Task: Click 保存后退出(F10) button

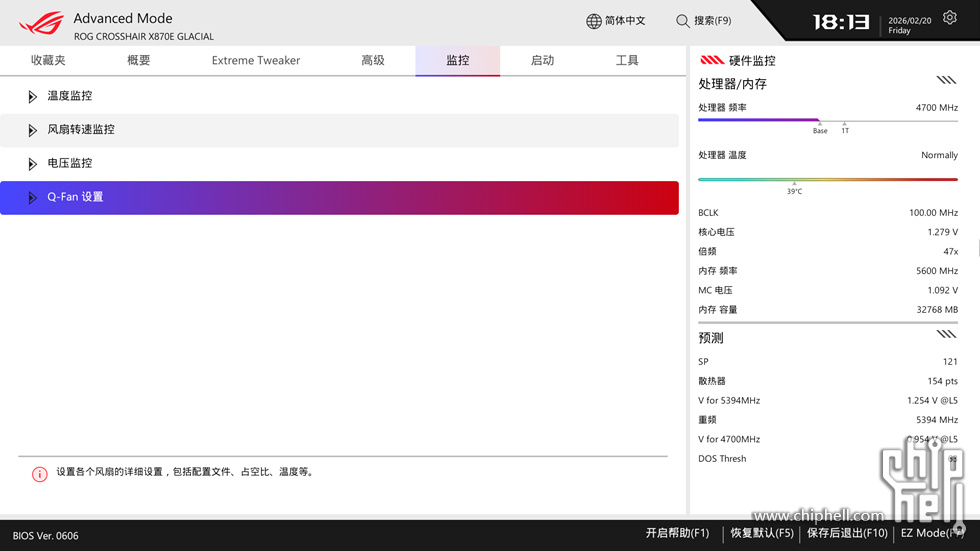Action: tap(847, 533)
